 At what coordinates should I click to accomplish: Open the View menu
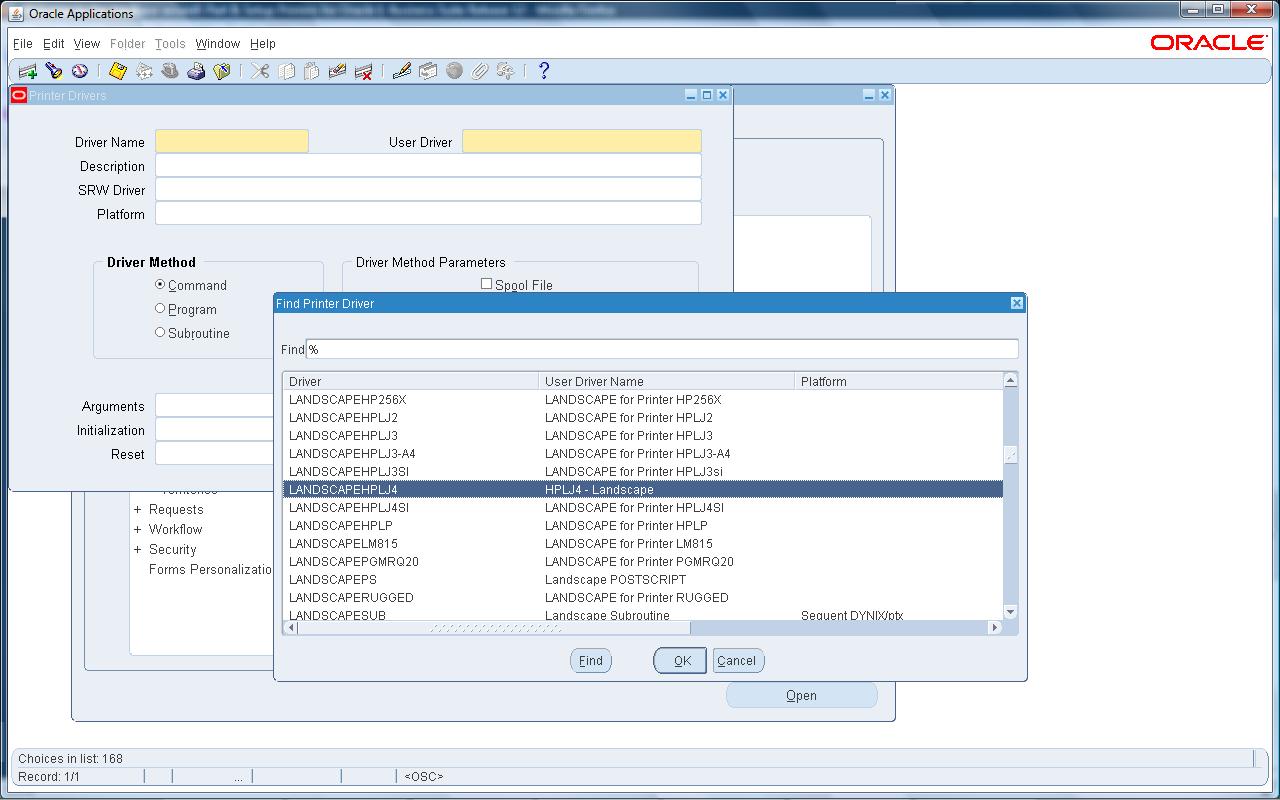coord(87,44)
